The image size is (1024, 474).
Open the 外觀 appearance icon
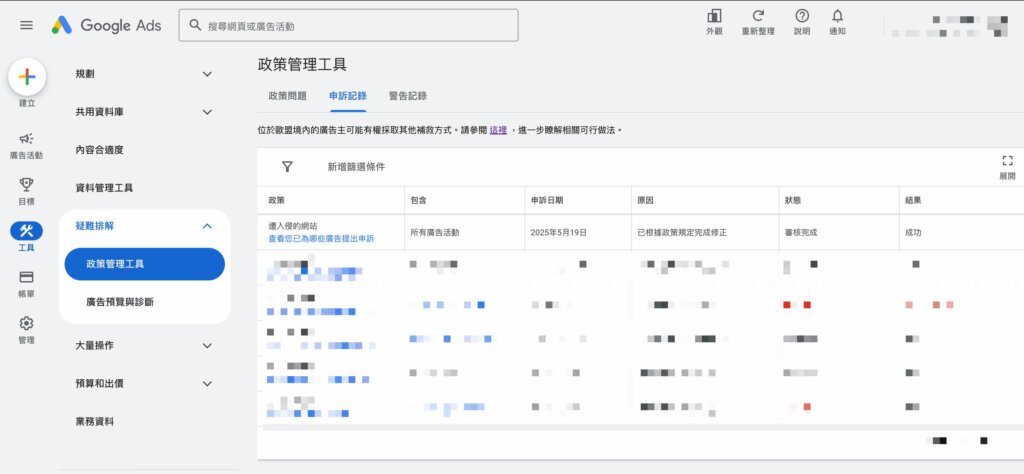coord(714,16)
